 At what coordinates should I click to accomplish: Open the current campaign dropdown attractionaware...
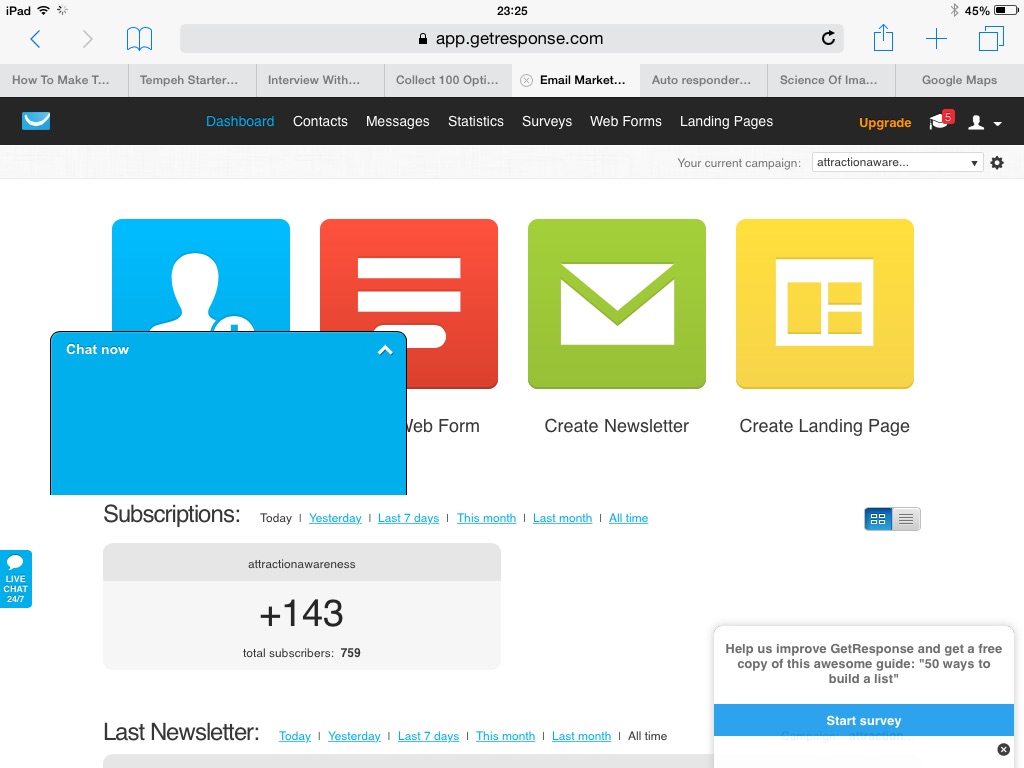pyautogui.click(x=897, y=162)
